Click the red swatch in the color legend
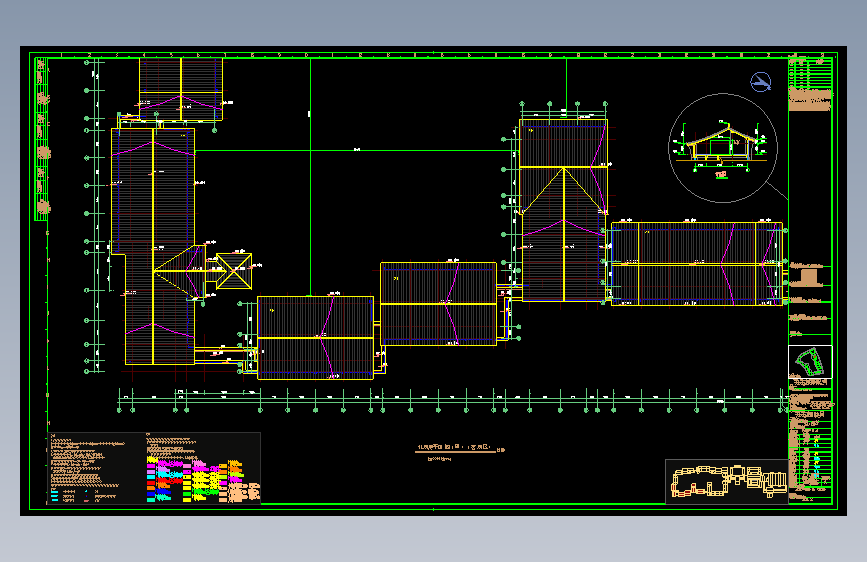The image size is (867, 562). tap(151, 483)
